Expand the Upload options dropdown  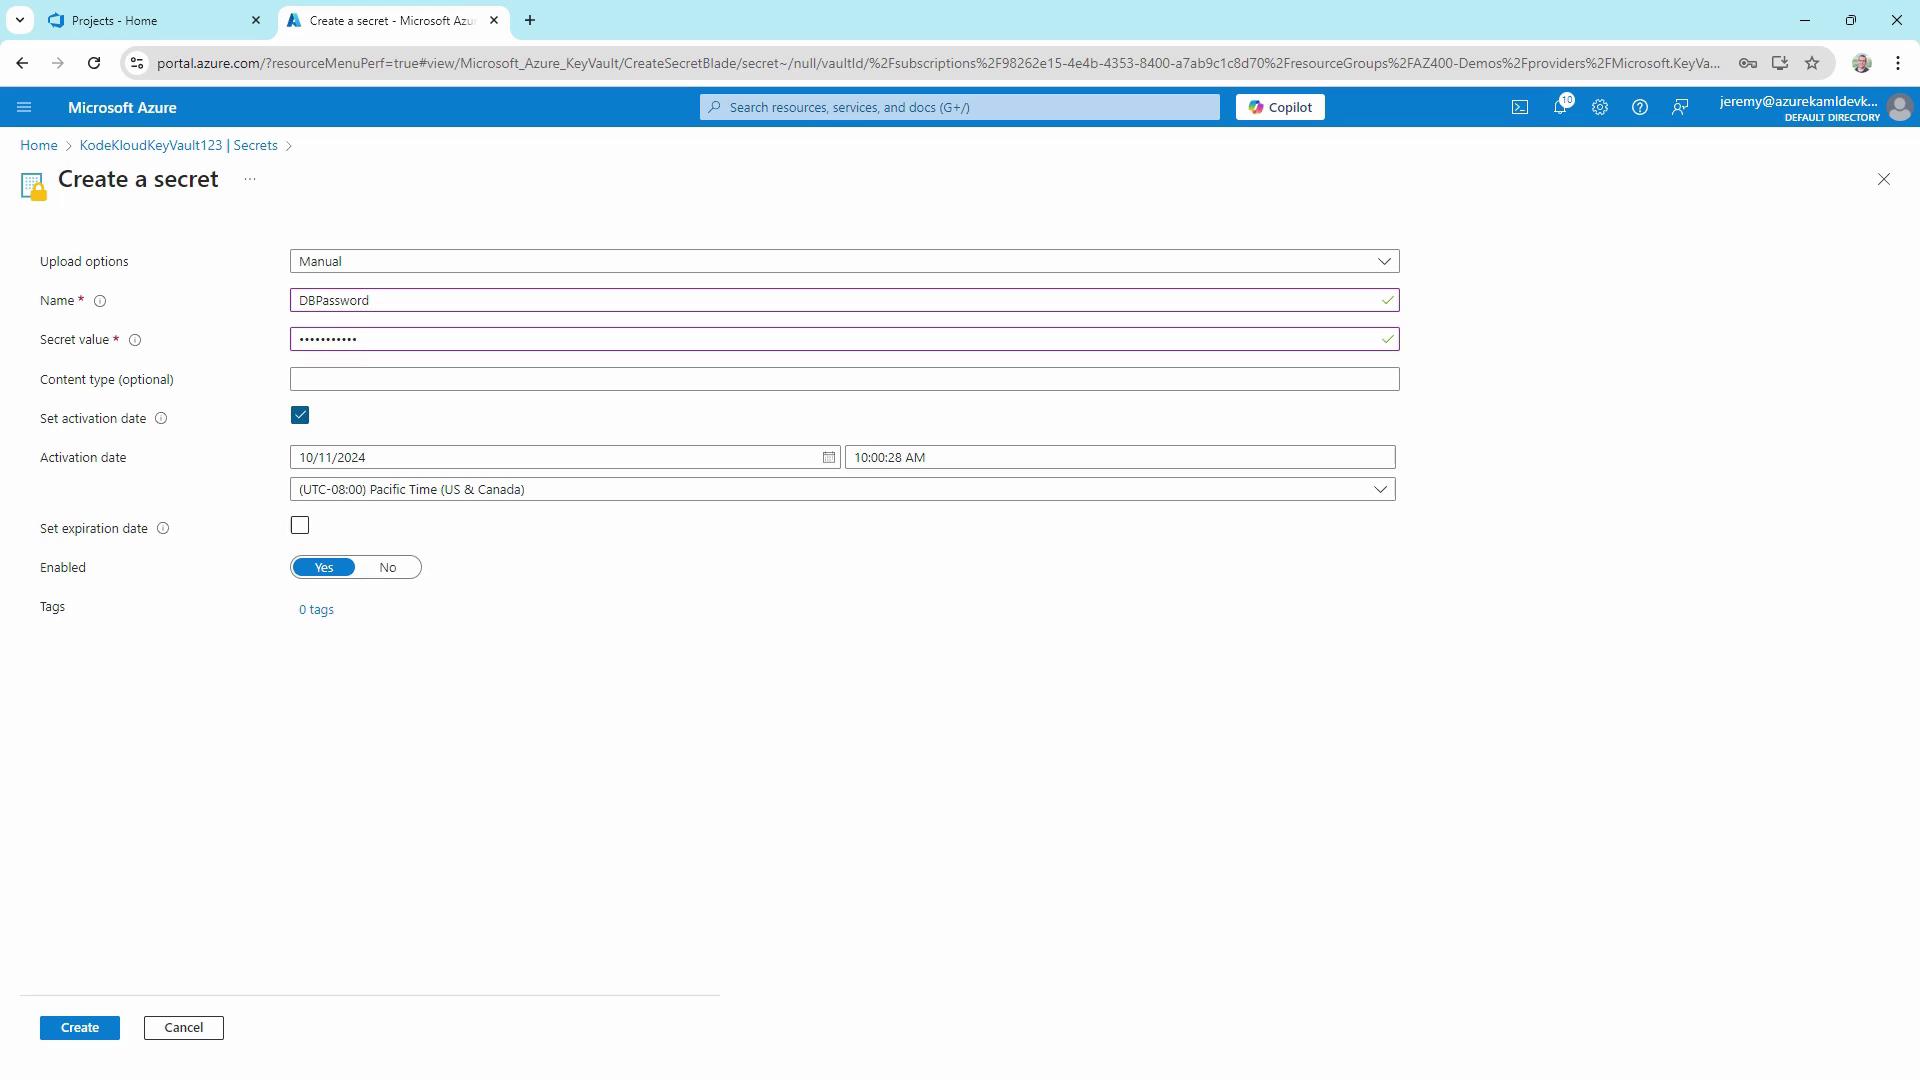click(x=844, y=261)
